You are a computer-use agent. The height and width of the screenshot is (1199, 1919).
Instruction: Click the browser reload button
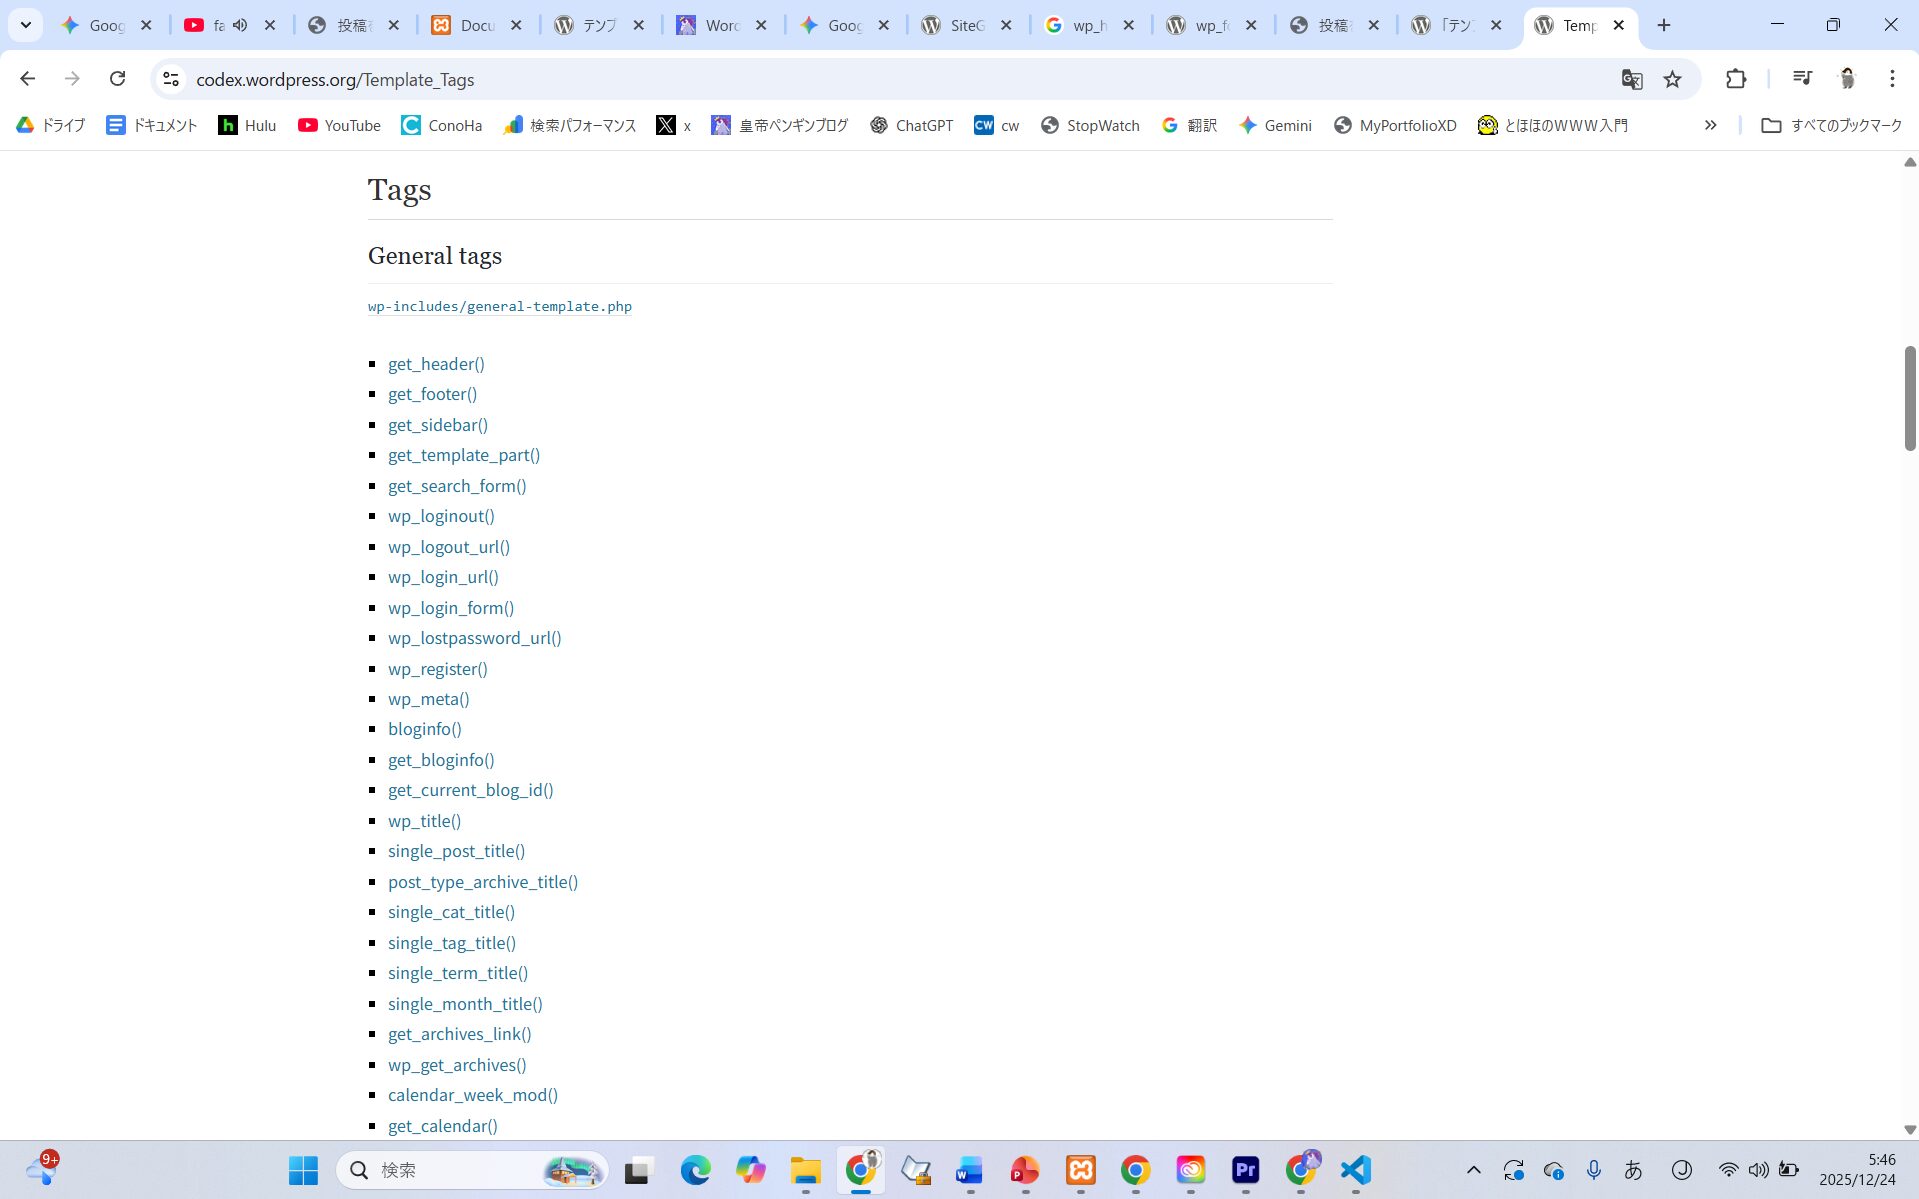tap(117, 79)
